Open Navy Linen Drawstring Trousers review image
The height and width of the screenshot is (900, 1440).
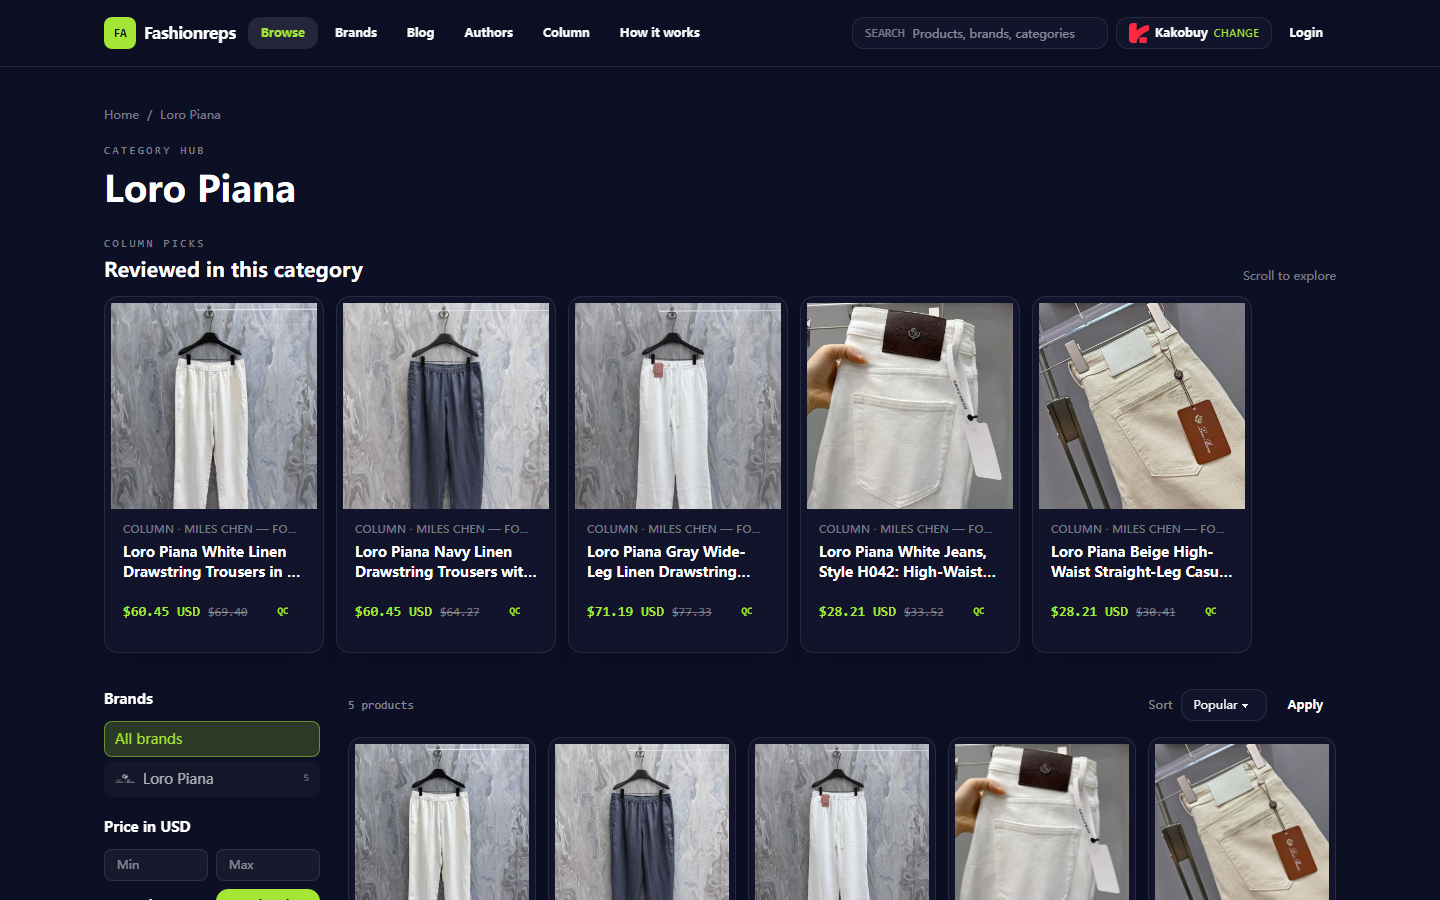[446, 406]
